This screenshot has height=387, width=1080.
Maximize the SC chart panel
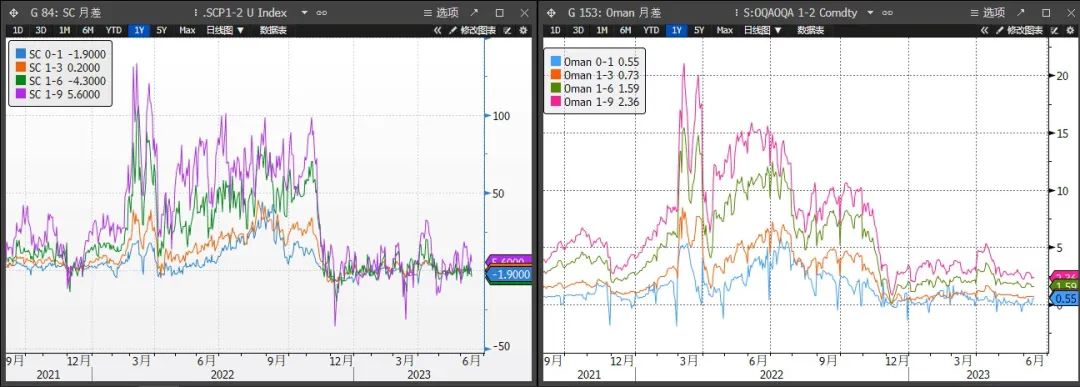point(499,12)
